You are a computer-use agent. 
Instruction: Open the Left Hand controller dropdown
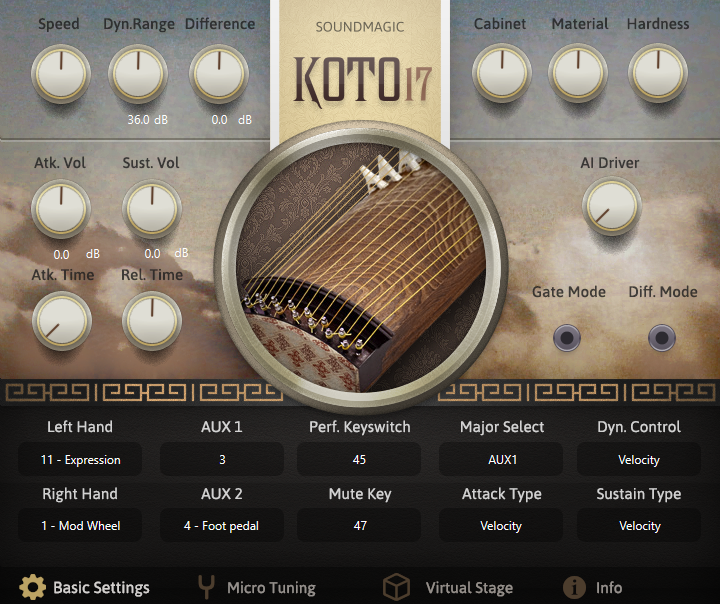tap(80, 460)
